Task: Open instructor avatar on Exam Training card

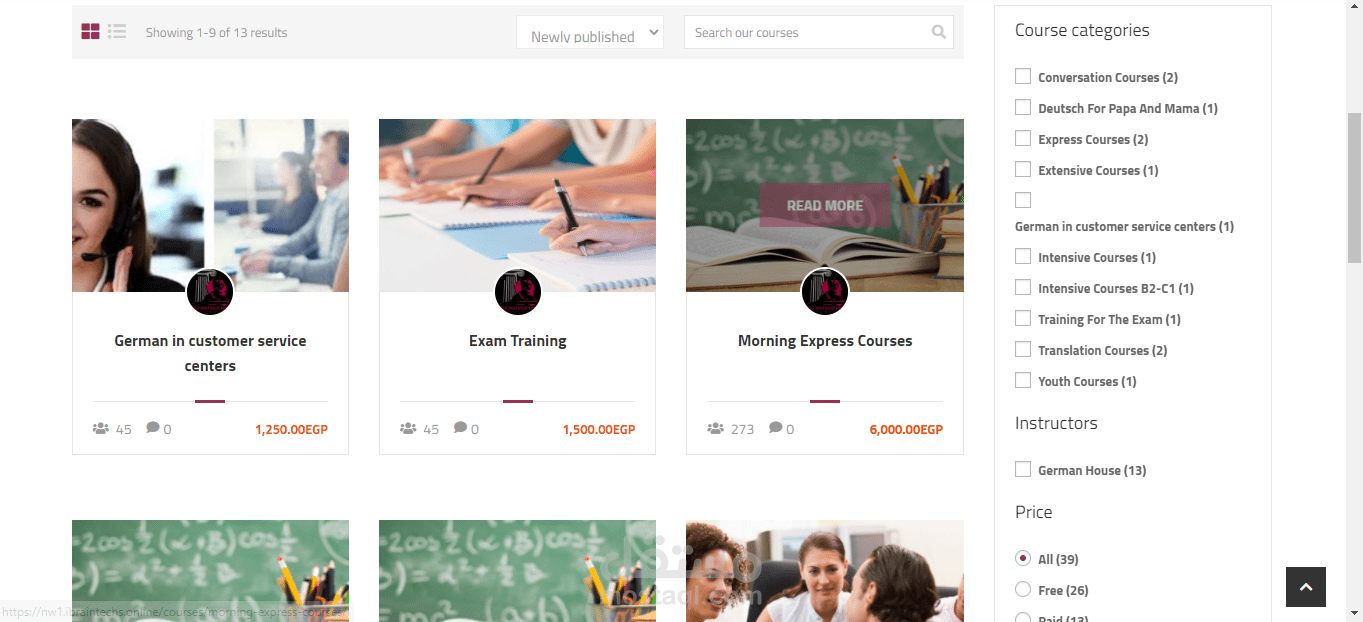Action: pos(517,292)
